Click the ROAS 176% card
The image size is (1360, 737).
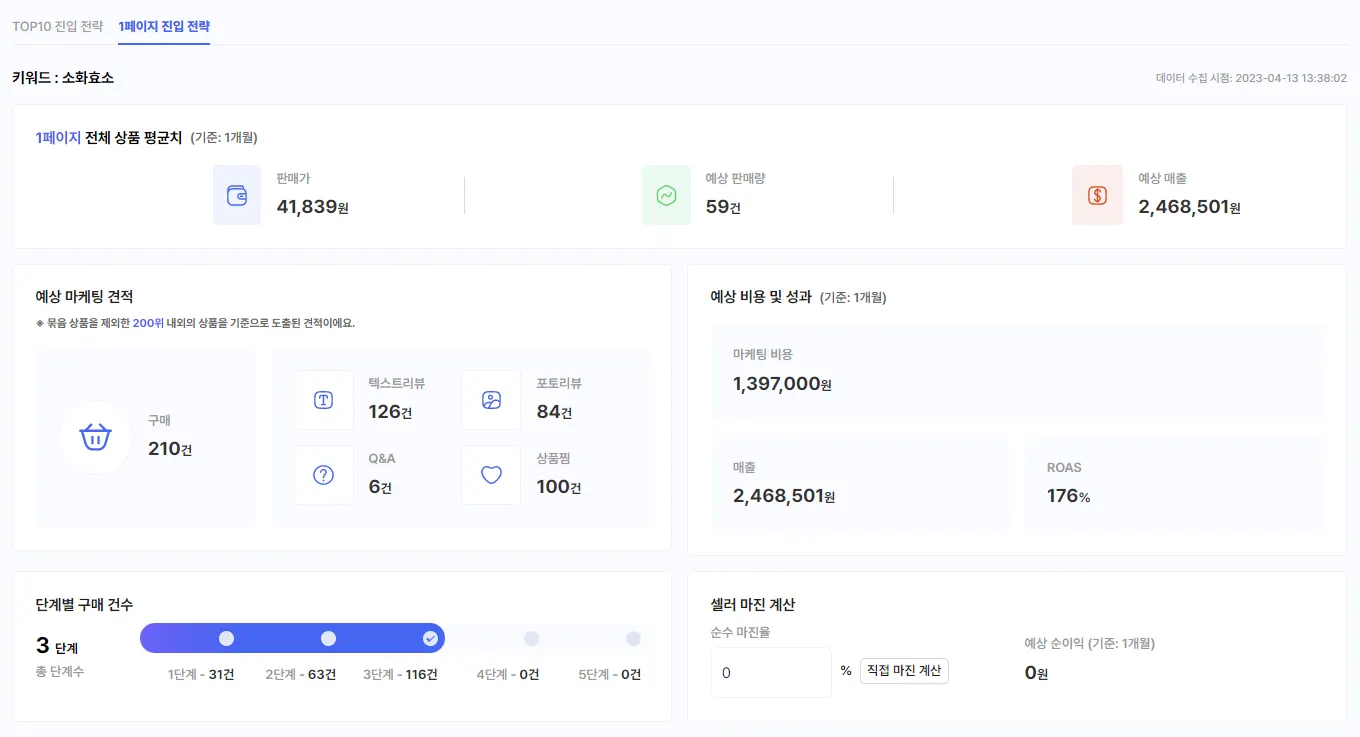(1173, 483)
